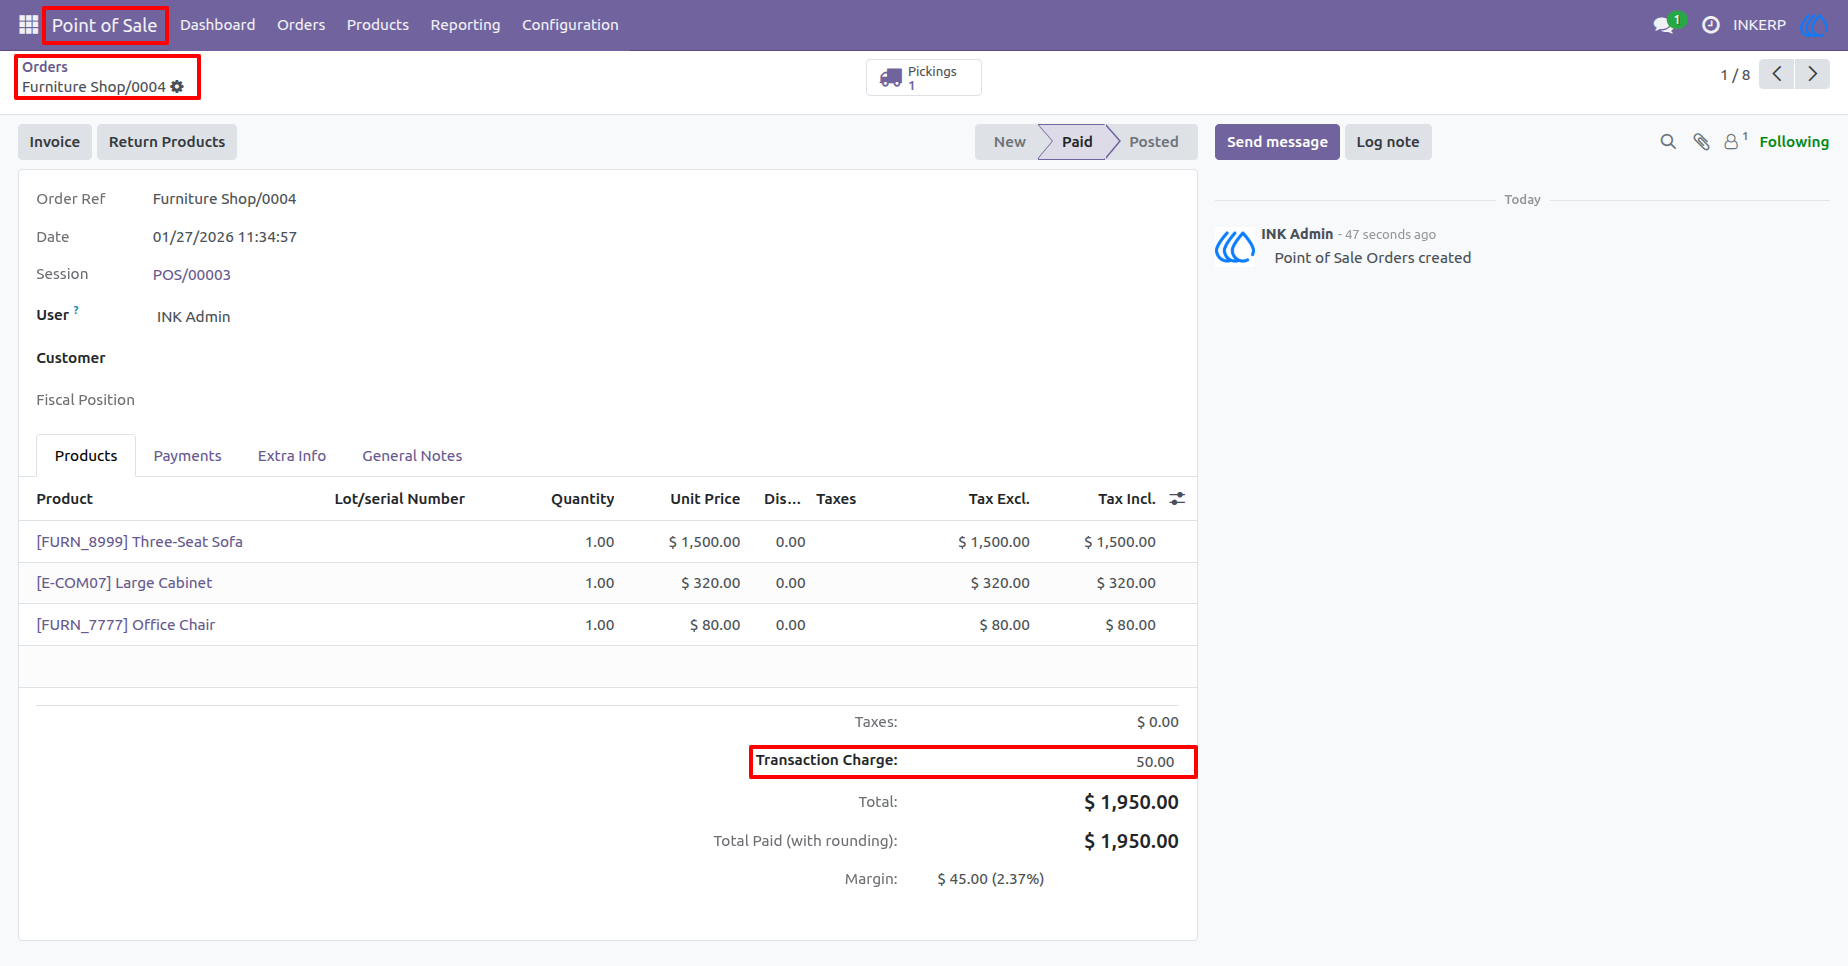The height and width of the screenshot is (966, 1848).
Task: Go to next record arrow
Action: pos(1812,74)
